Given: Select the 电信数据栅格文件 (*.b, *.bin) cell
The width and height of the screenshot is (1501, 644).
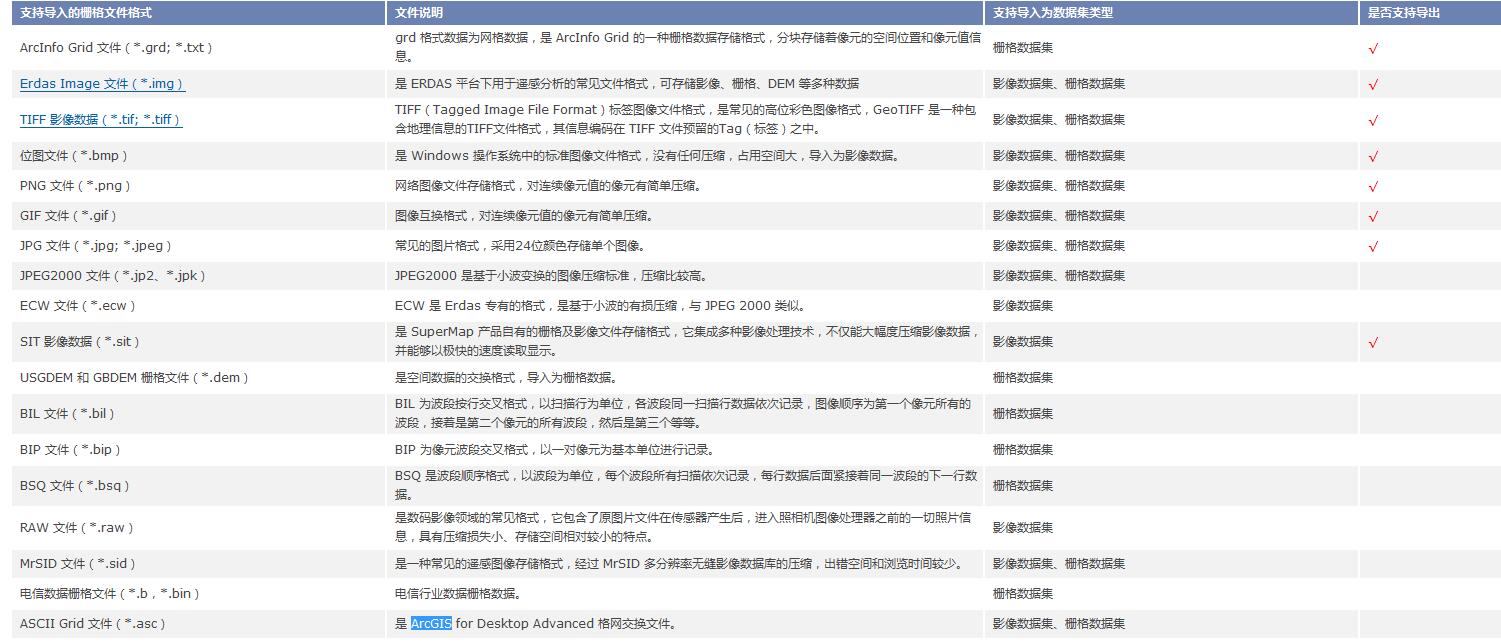Looking at the screenshot, I should (110, 594).
